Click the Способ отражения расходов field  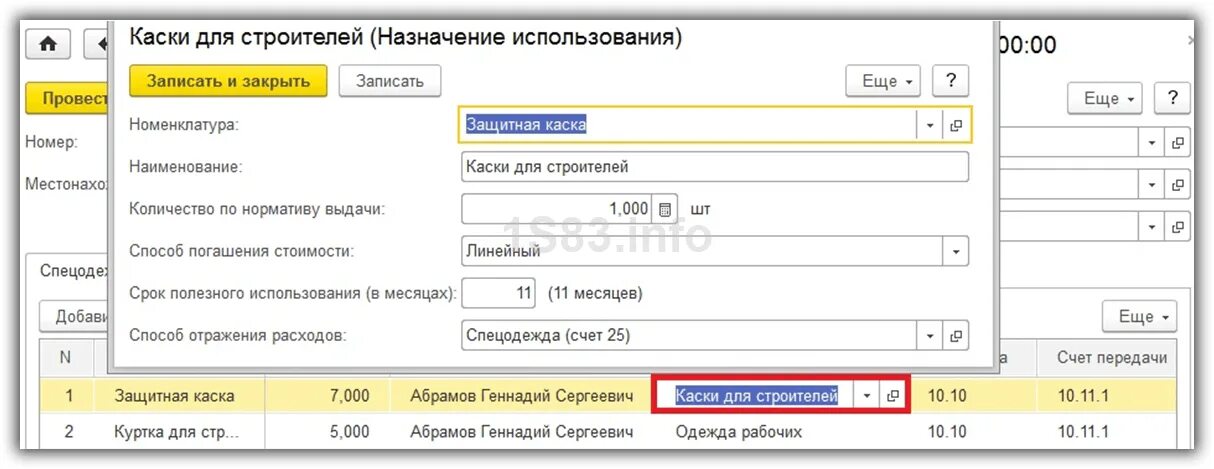(x=689, y=336)
